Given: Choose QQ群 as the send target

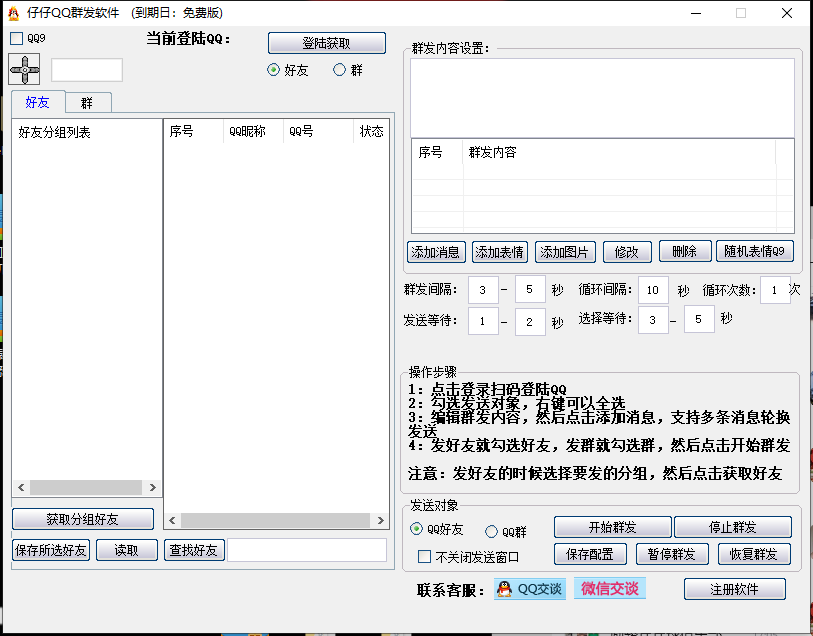Looking at the screenshot, I should (491, 531).
